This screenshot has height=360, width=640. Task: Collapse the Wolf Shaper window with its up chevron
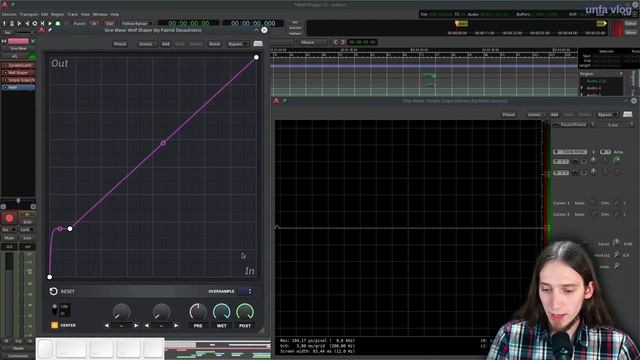[x=256, y=30]
